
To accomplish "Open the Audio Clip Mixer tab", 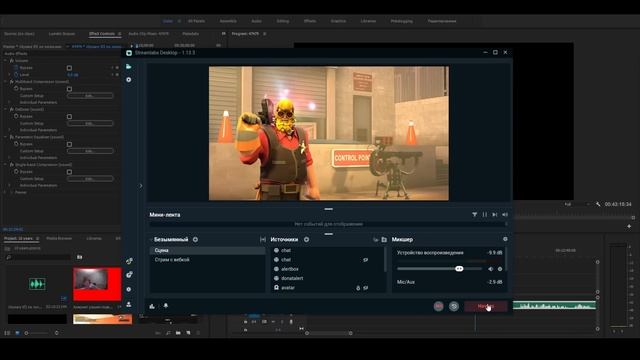I will point(149,33).
